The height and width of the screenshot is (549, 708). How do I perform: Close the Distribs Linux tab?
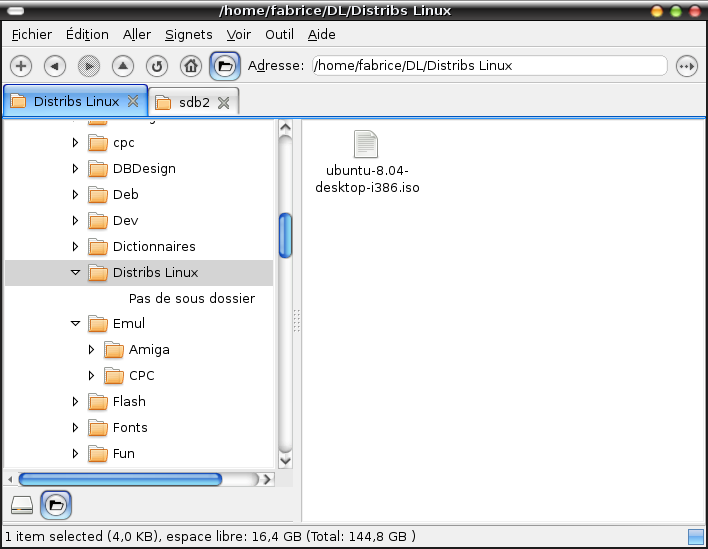point(133,101)
